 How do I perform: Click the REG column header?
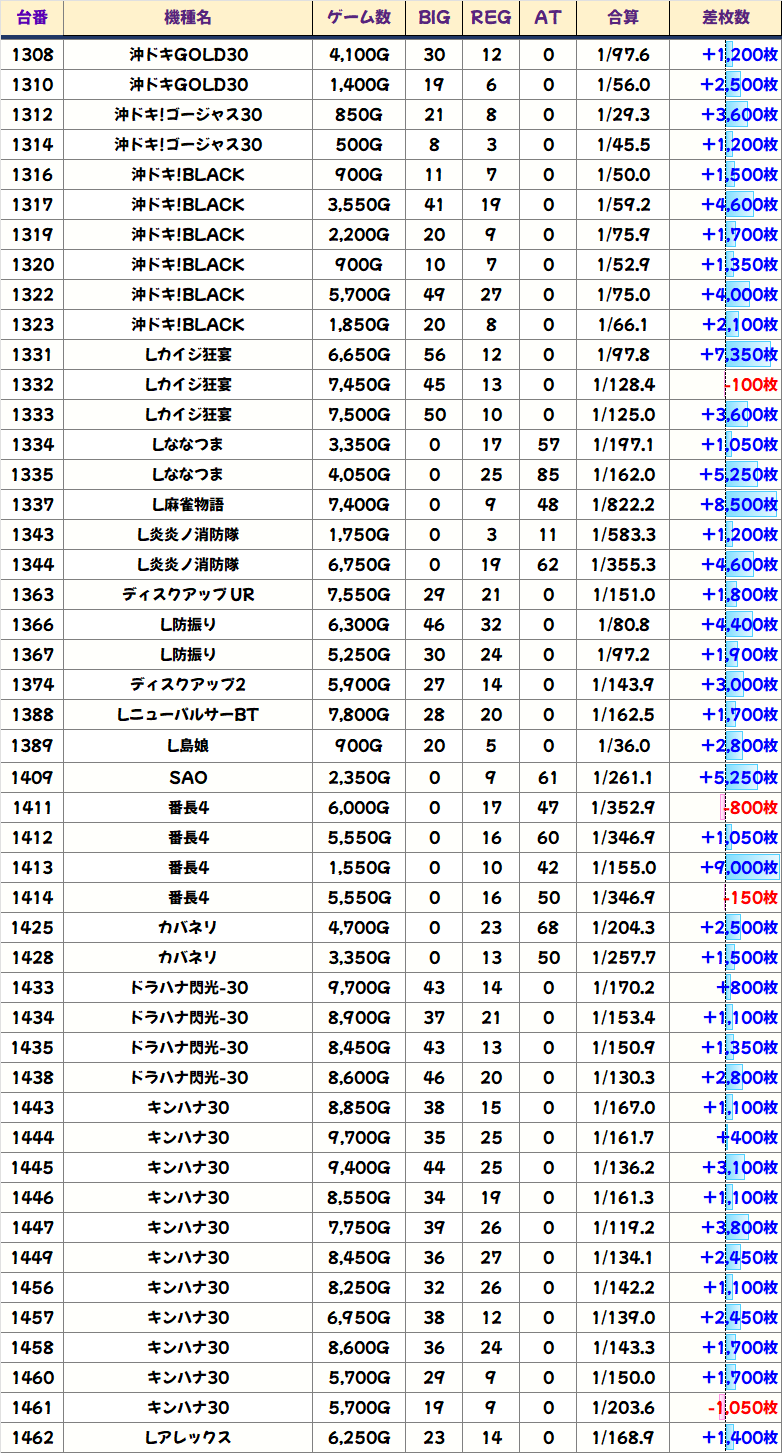(491, 18)
